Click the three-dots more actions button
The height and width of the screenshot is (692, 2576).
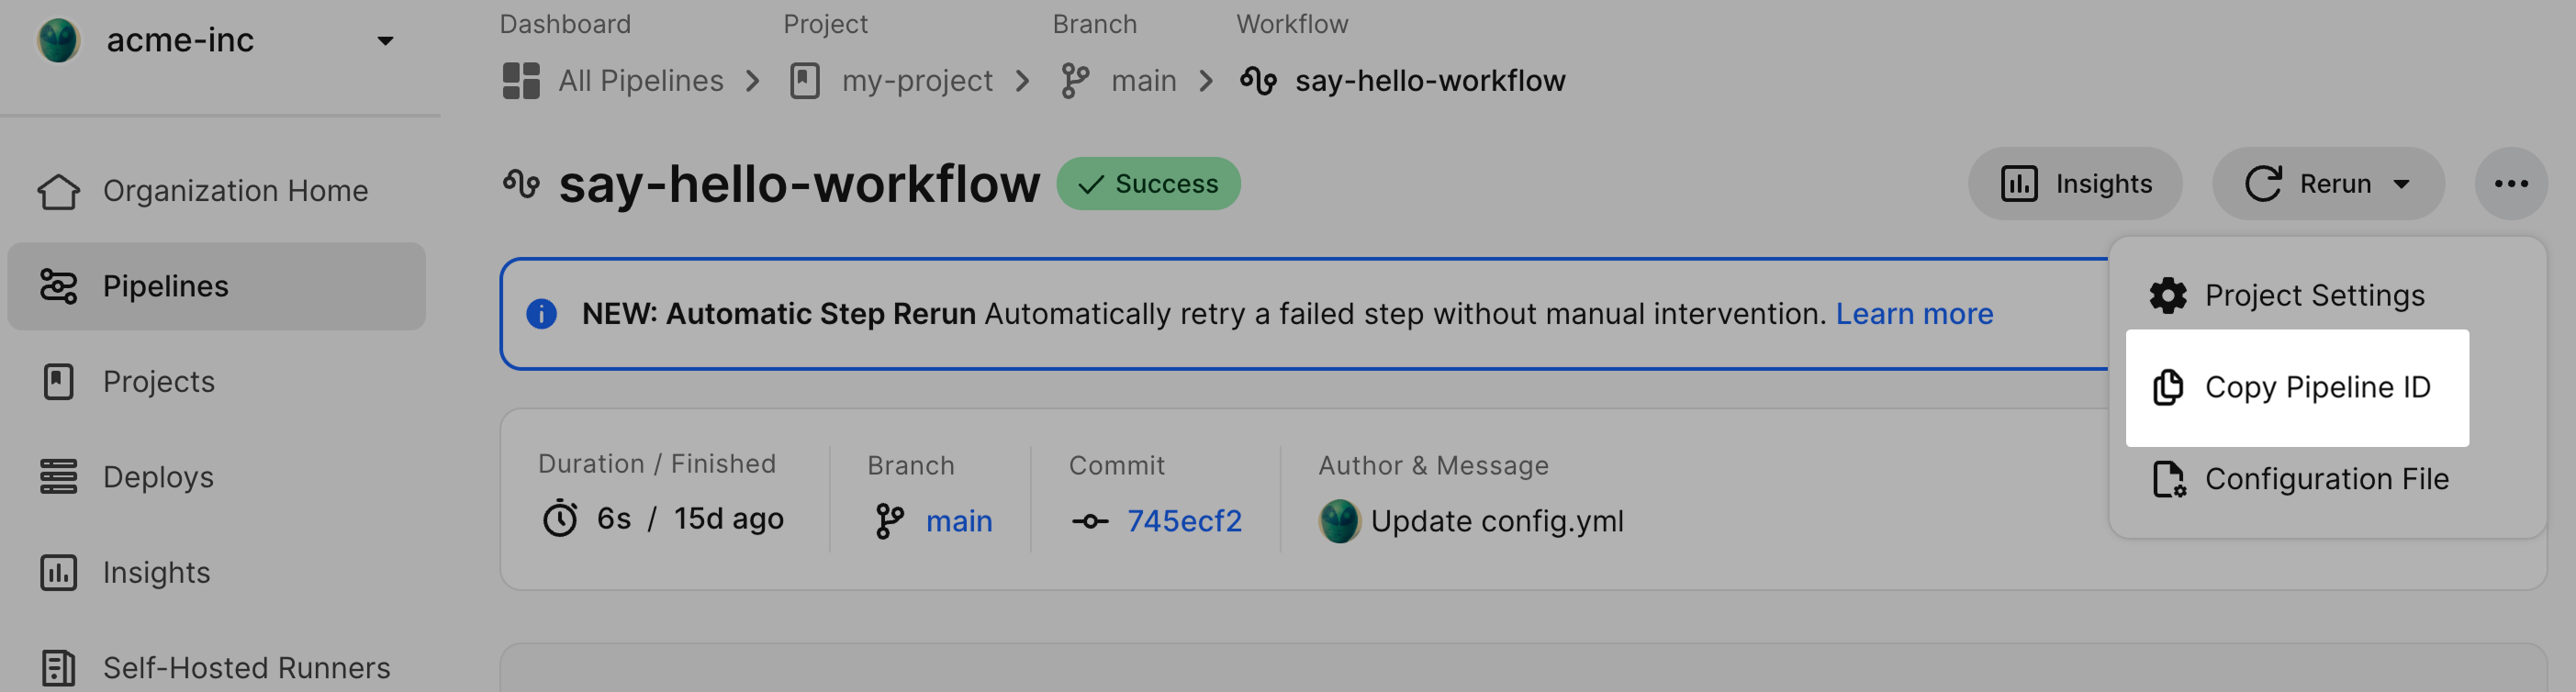point(2510,184)
